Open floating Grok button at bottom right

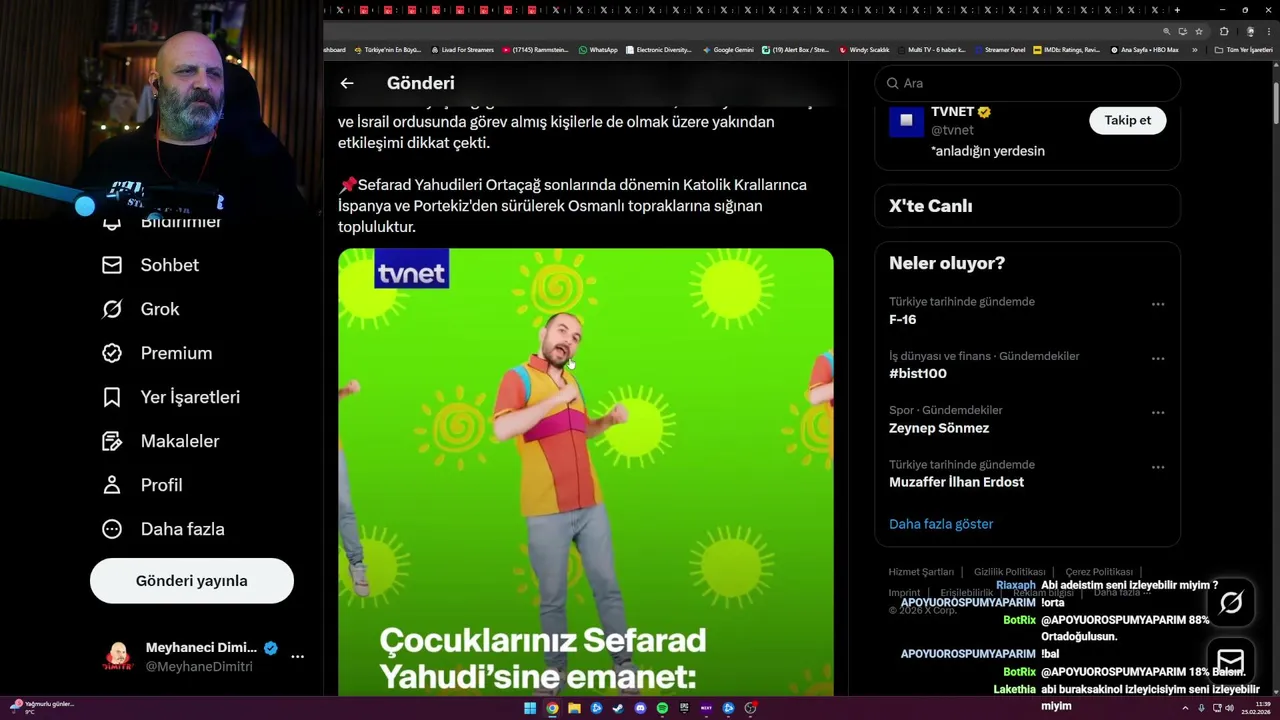click(1231, 602)
